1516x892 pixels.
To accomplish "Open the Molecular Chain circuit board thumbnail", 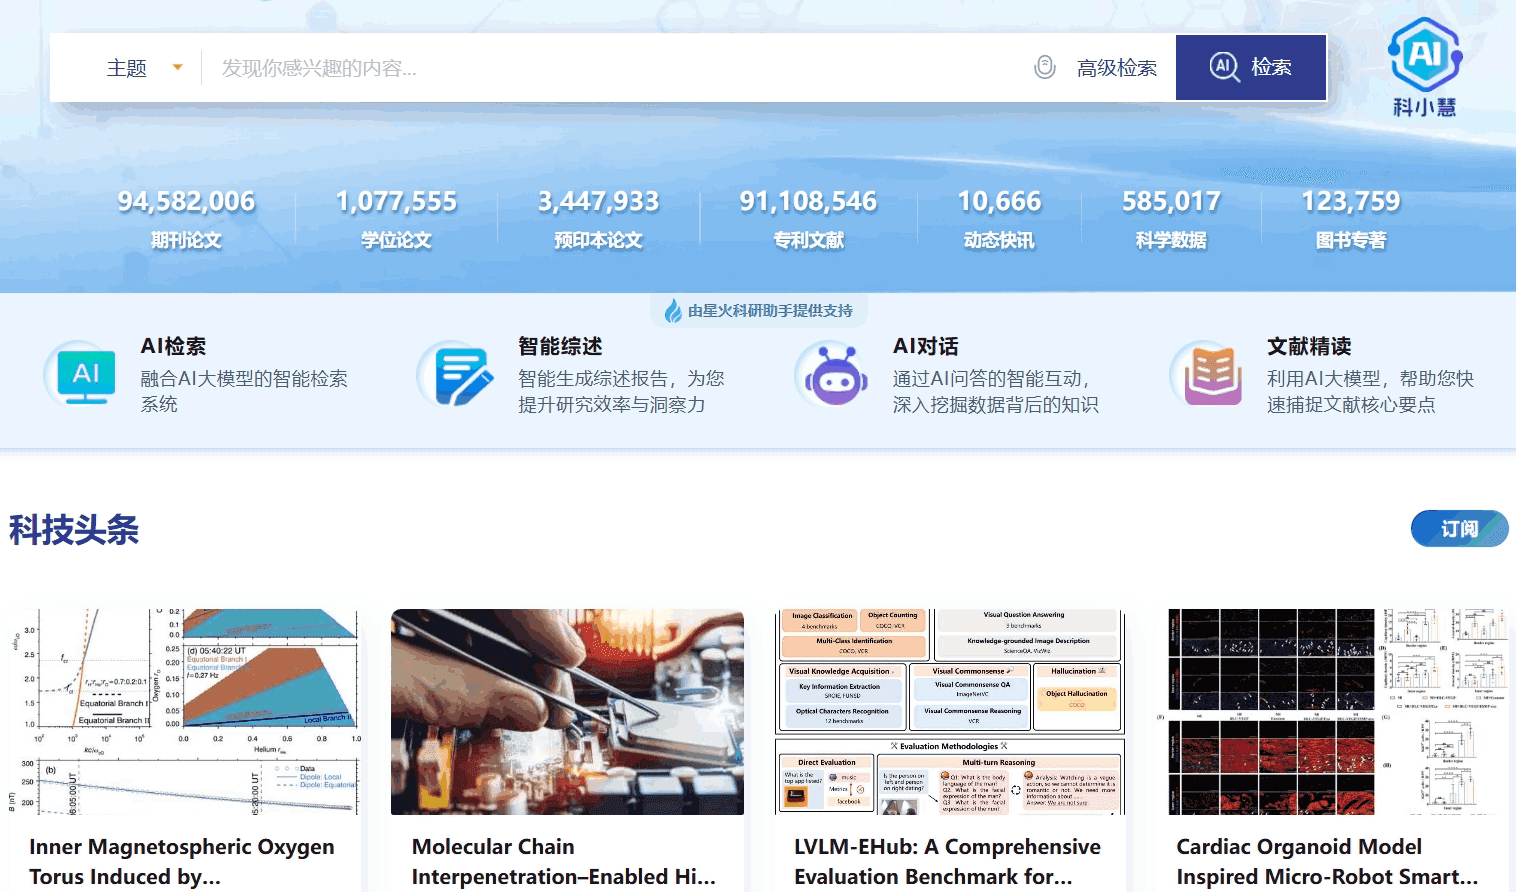I will [x=567, y=711].
